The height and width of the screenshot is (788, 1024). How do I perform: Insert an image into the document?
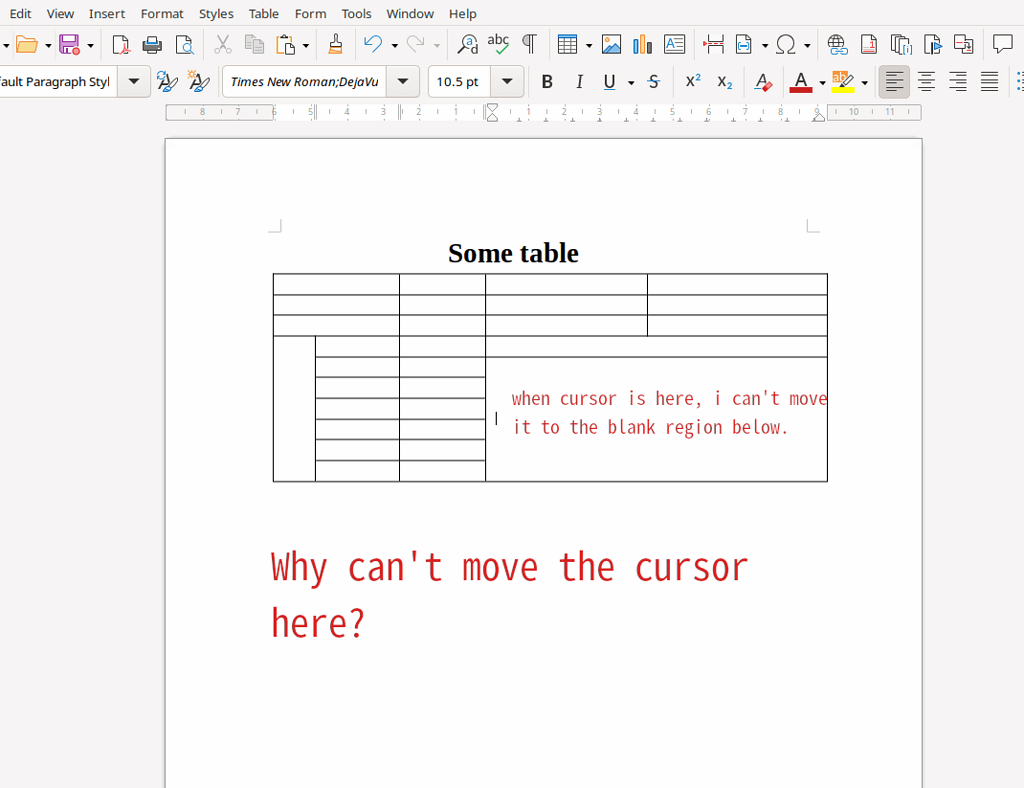pyautogui.click(x=611, y=44)
